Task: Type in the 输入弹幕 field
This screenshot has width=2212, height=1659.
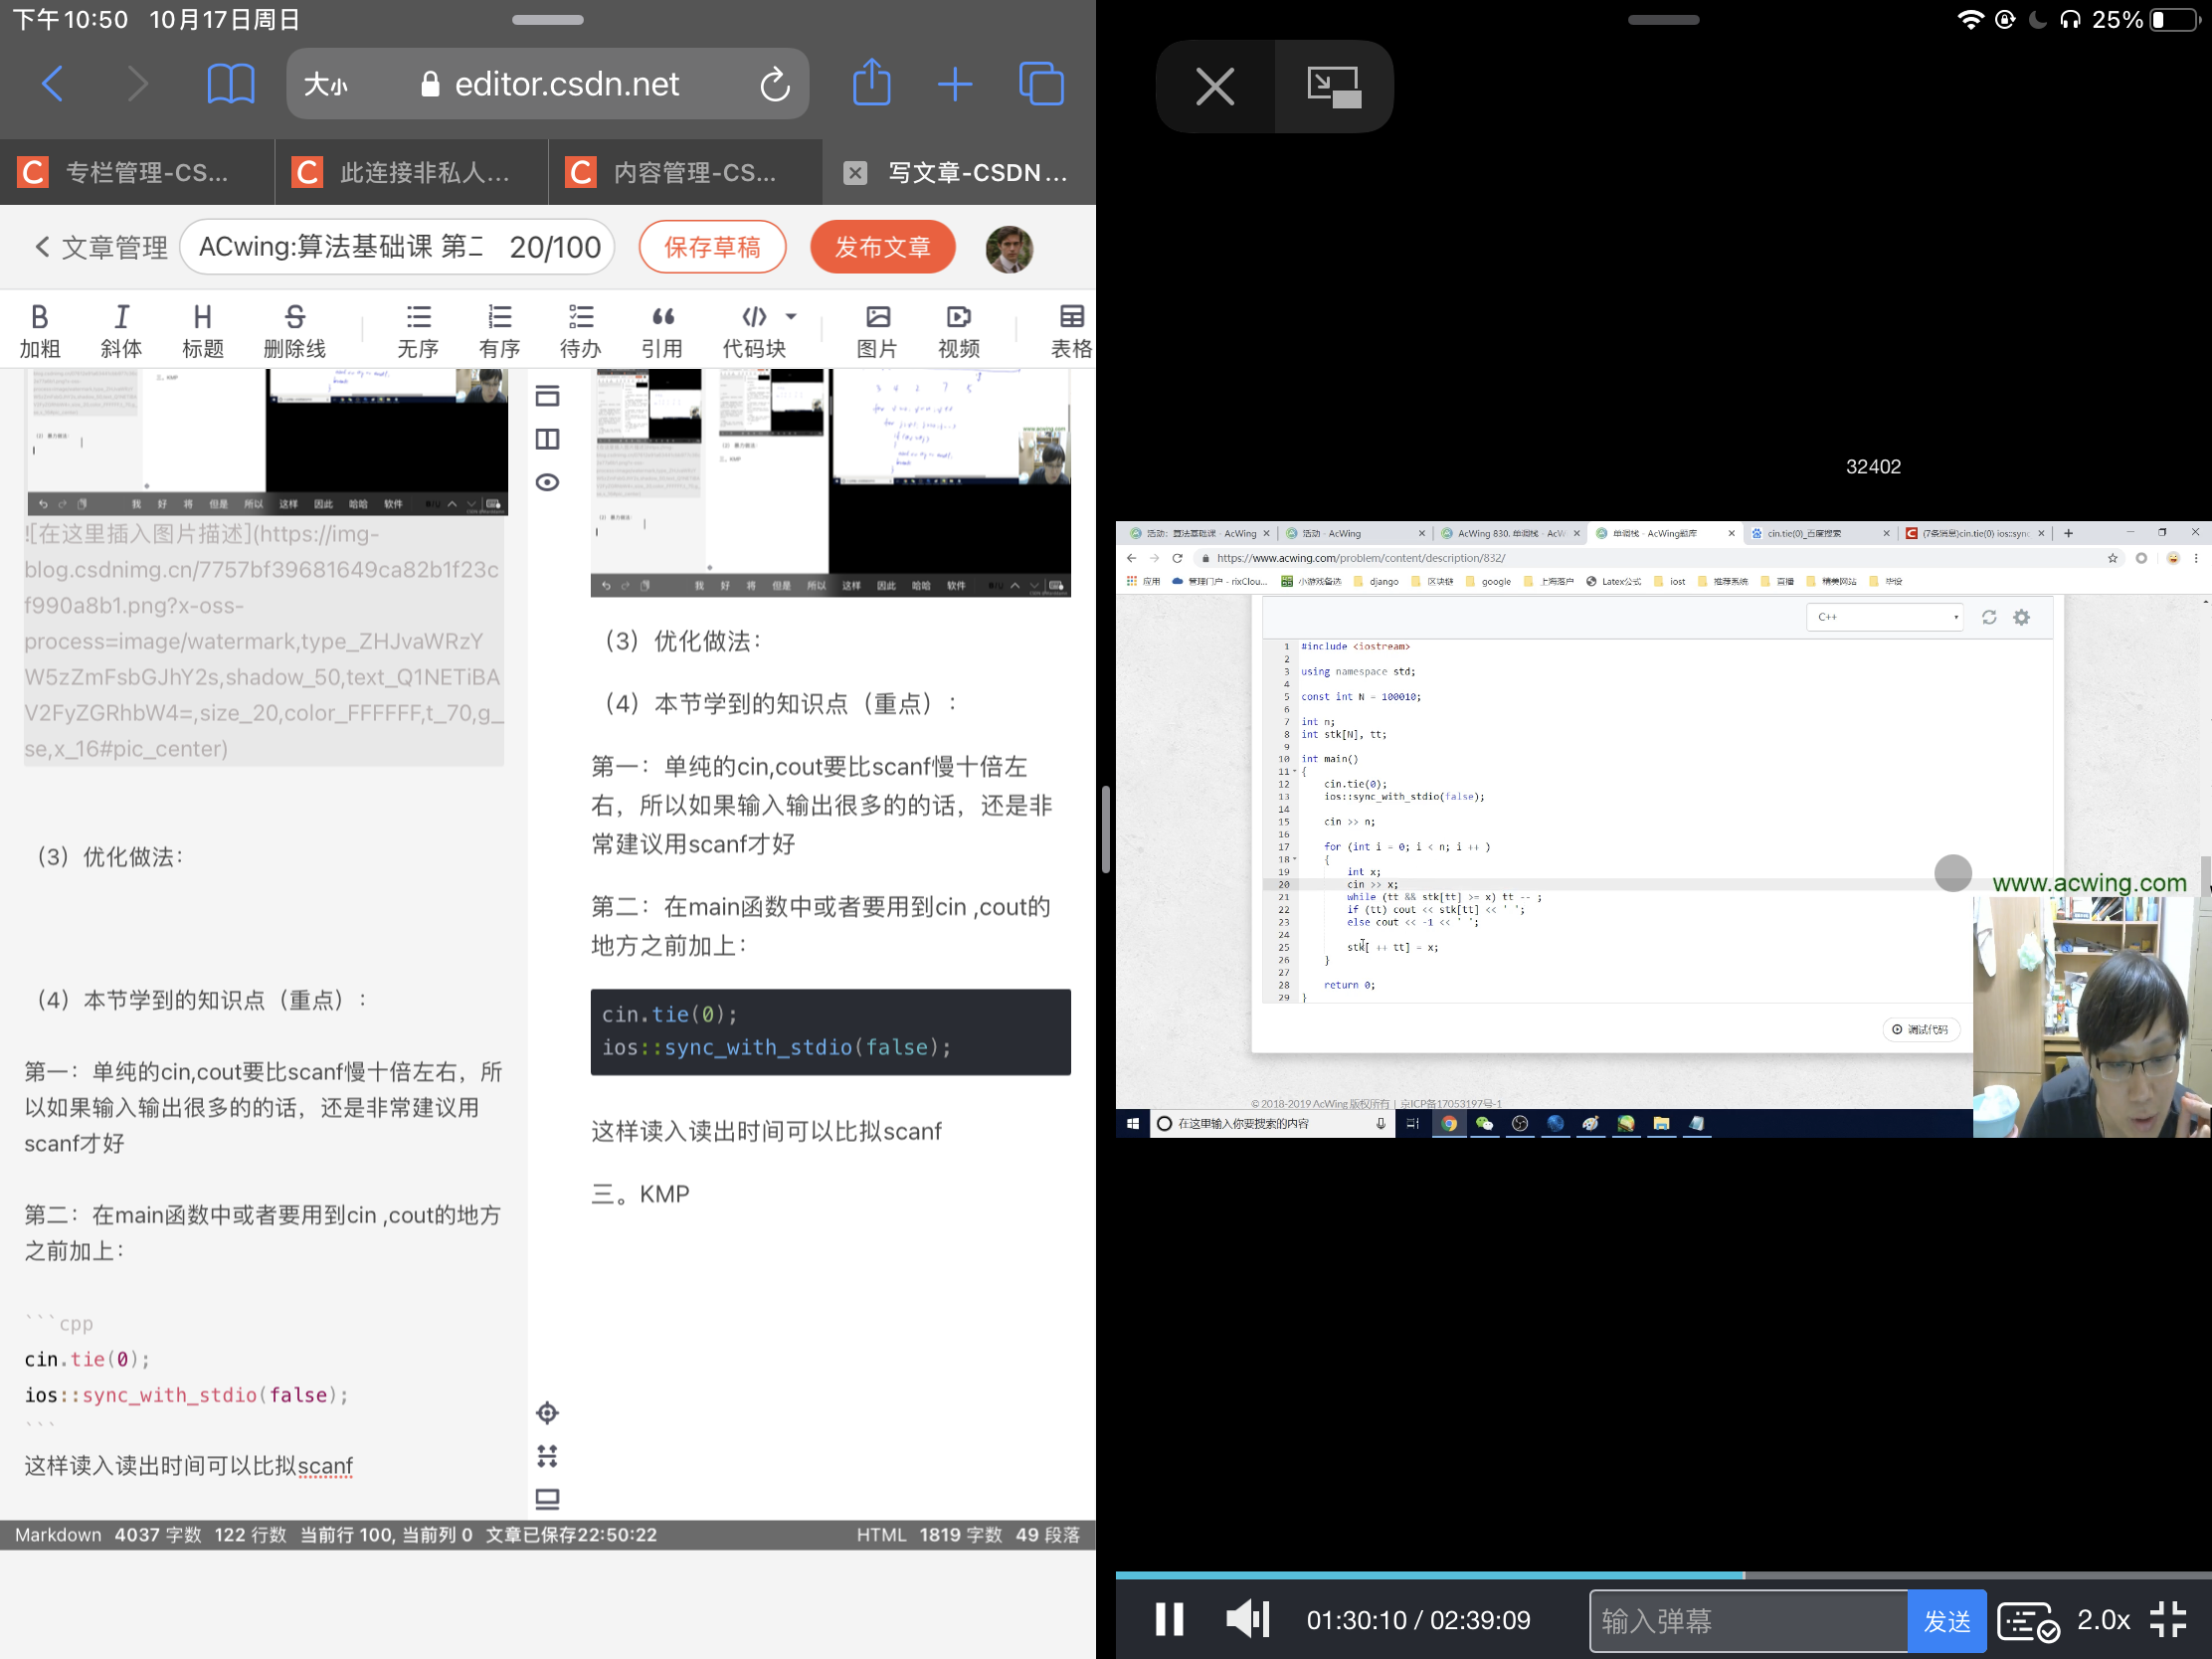Action: (1749, 1620)
